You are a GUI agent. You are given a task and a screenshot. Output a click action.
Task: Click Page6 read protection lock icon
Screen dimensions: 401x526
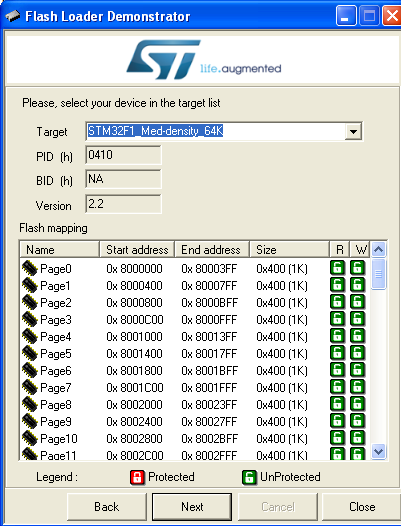338,370
